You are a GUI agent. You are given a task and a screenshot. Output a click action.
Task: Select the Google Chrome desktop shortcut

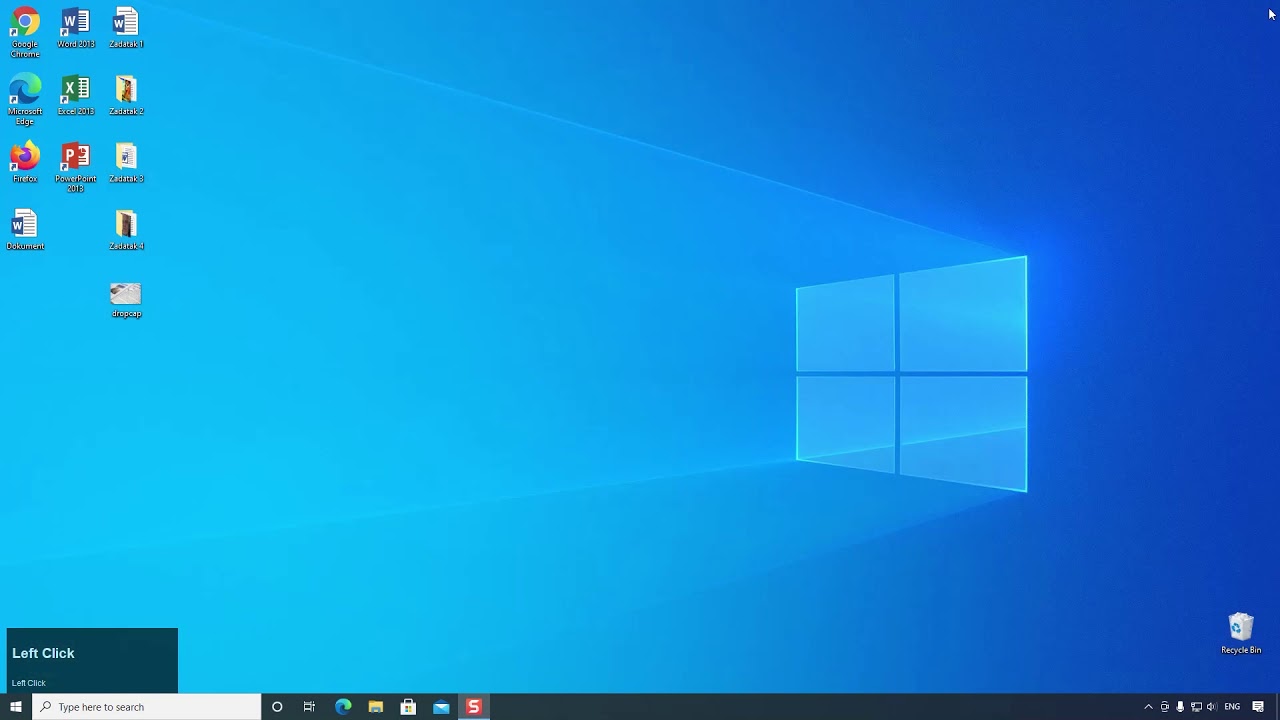25,33
